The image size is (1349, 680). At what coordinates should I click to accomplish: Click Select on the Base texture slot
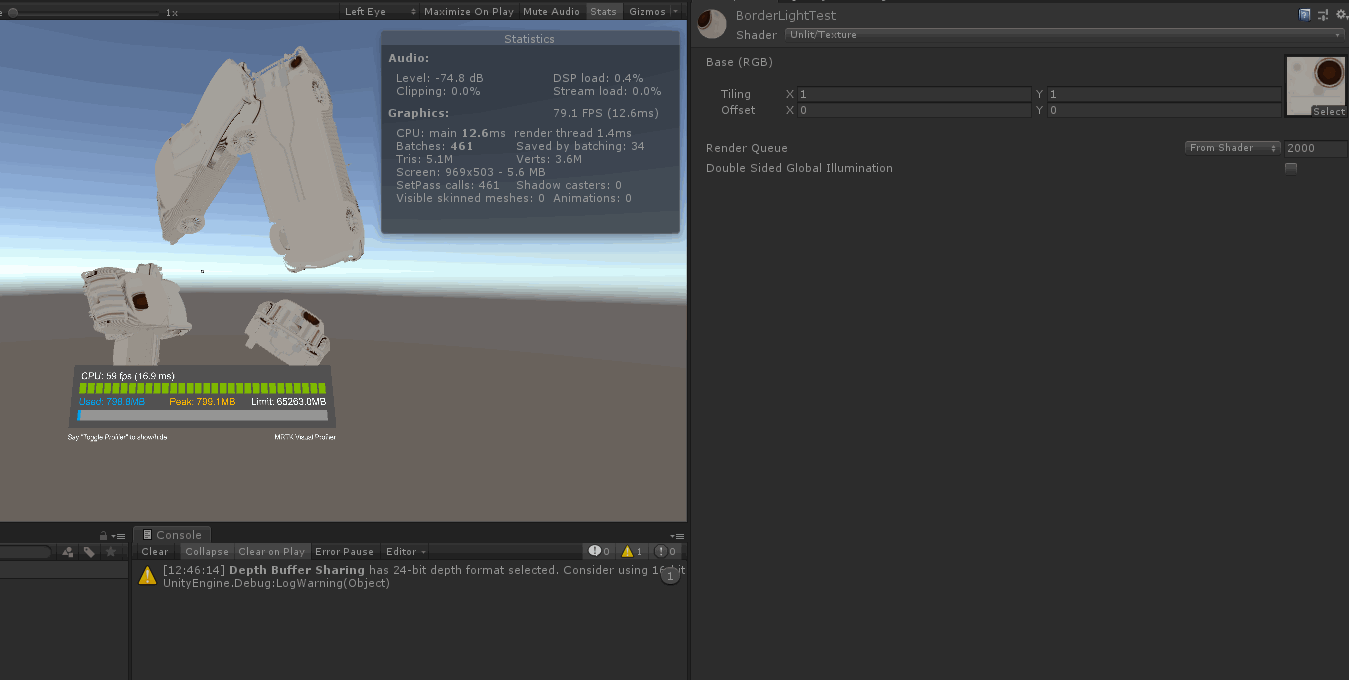(x=1329, y=112)
